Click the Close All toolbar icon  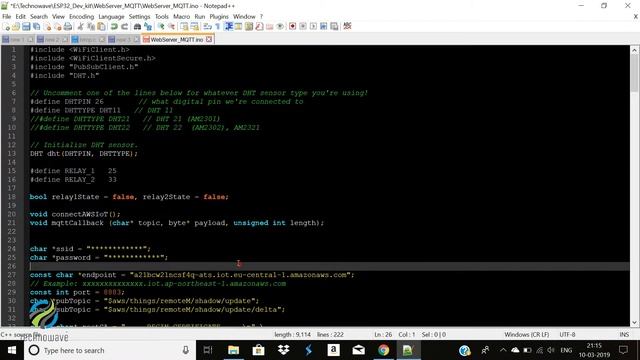(58, 27)
